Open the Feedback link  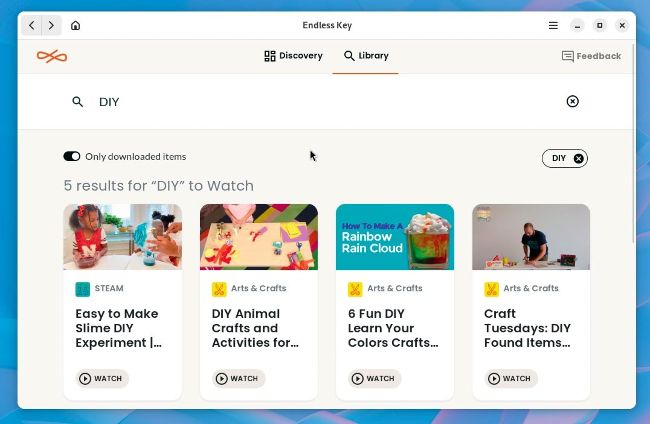(591, 56)
